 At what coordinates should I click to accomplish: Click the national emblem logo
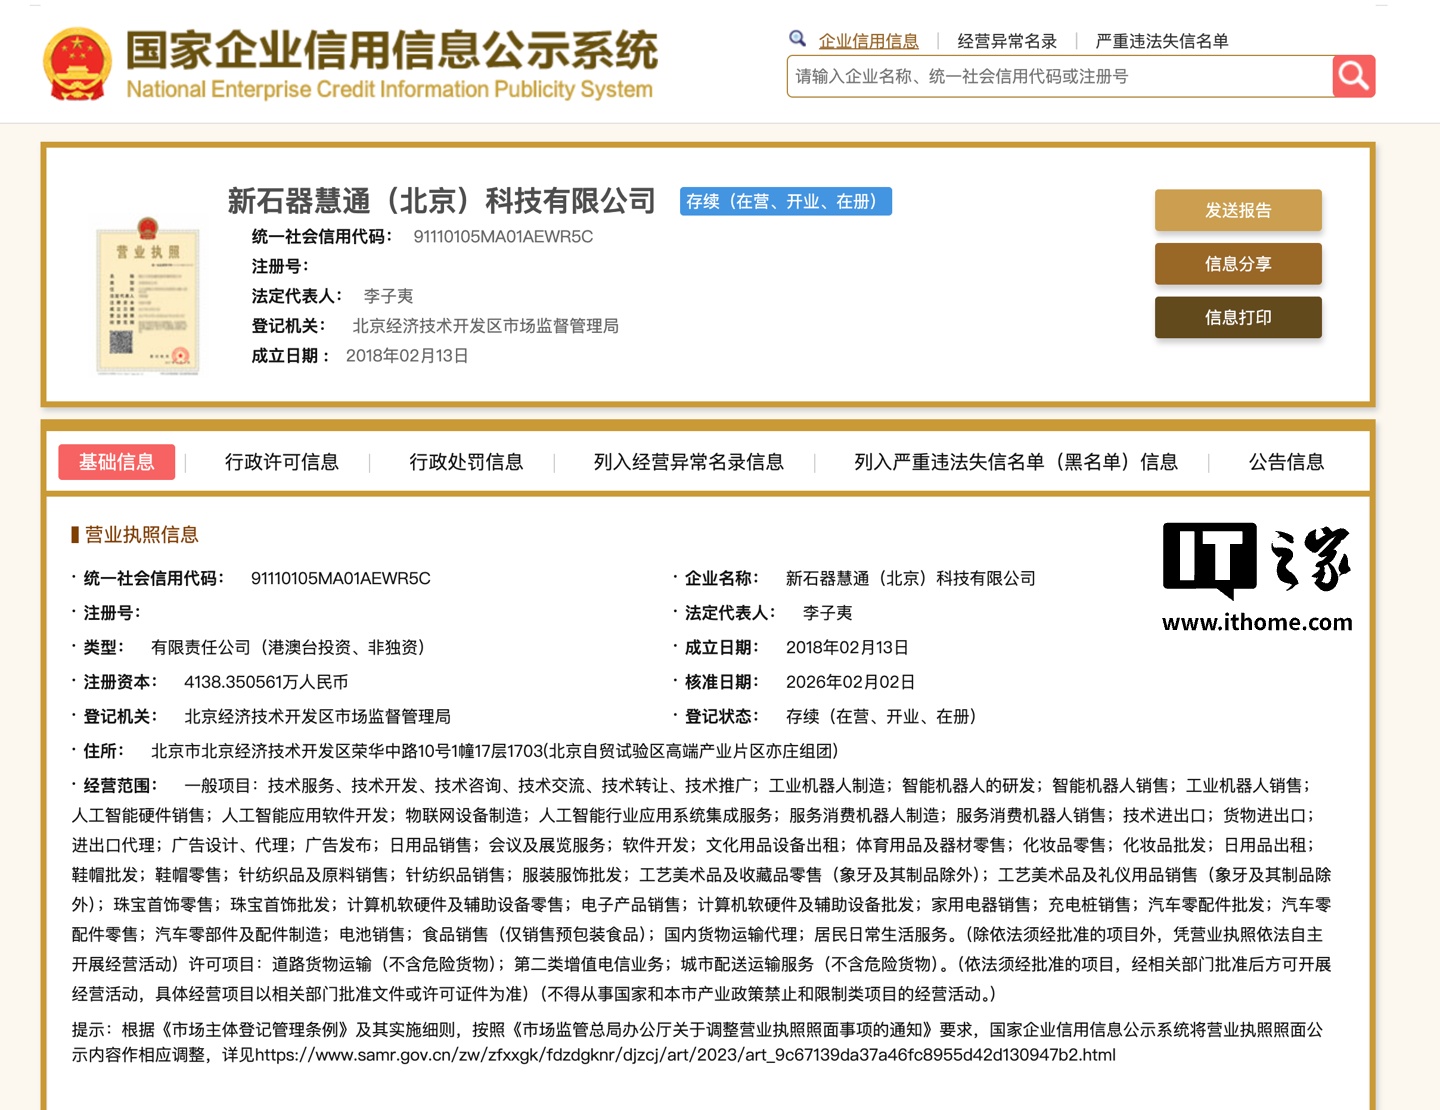(x=77, y=65)
